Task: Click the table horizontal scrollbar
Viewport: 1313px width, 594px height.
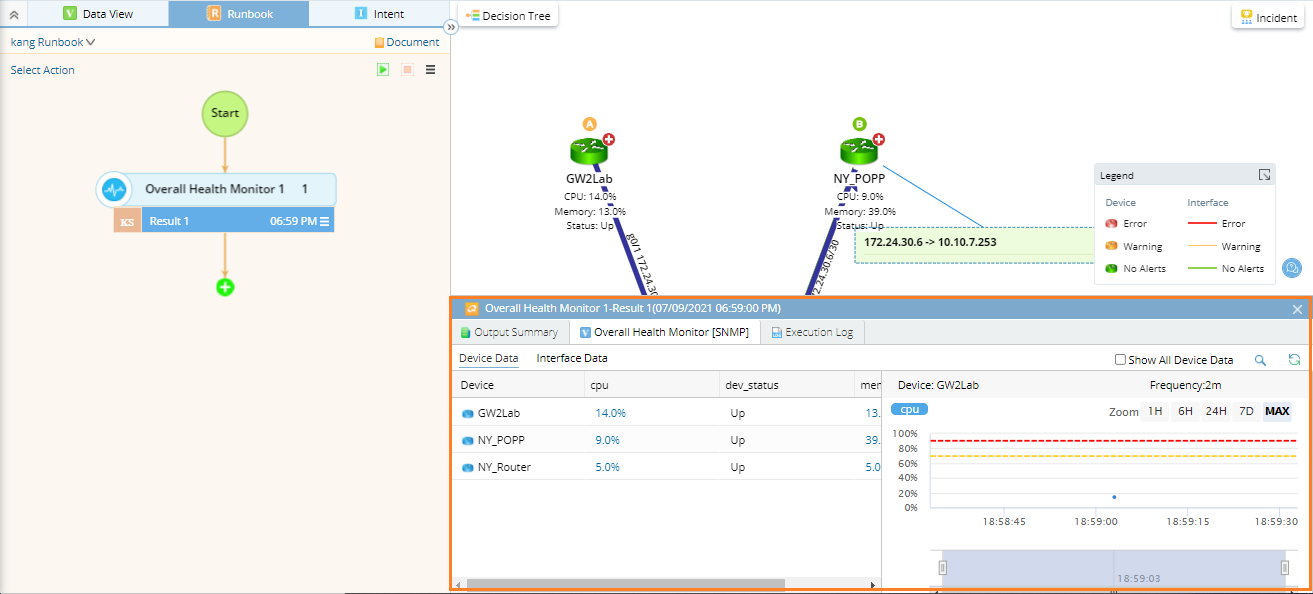Action: point(626,584)
